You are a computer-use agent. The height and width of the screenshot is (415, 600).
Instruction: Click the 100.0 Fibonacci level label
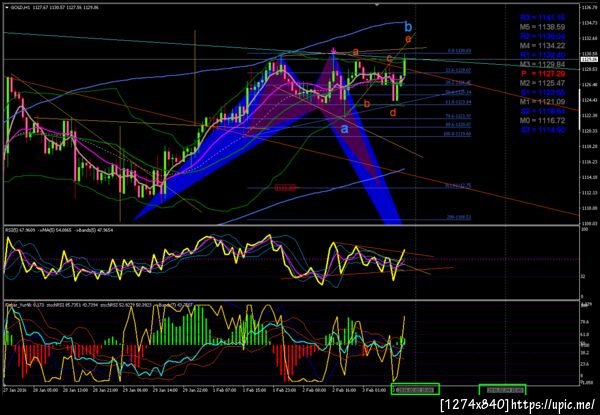(458, 135)
